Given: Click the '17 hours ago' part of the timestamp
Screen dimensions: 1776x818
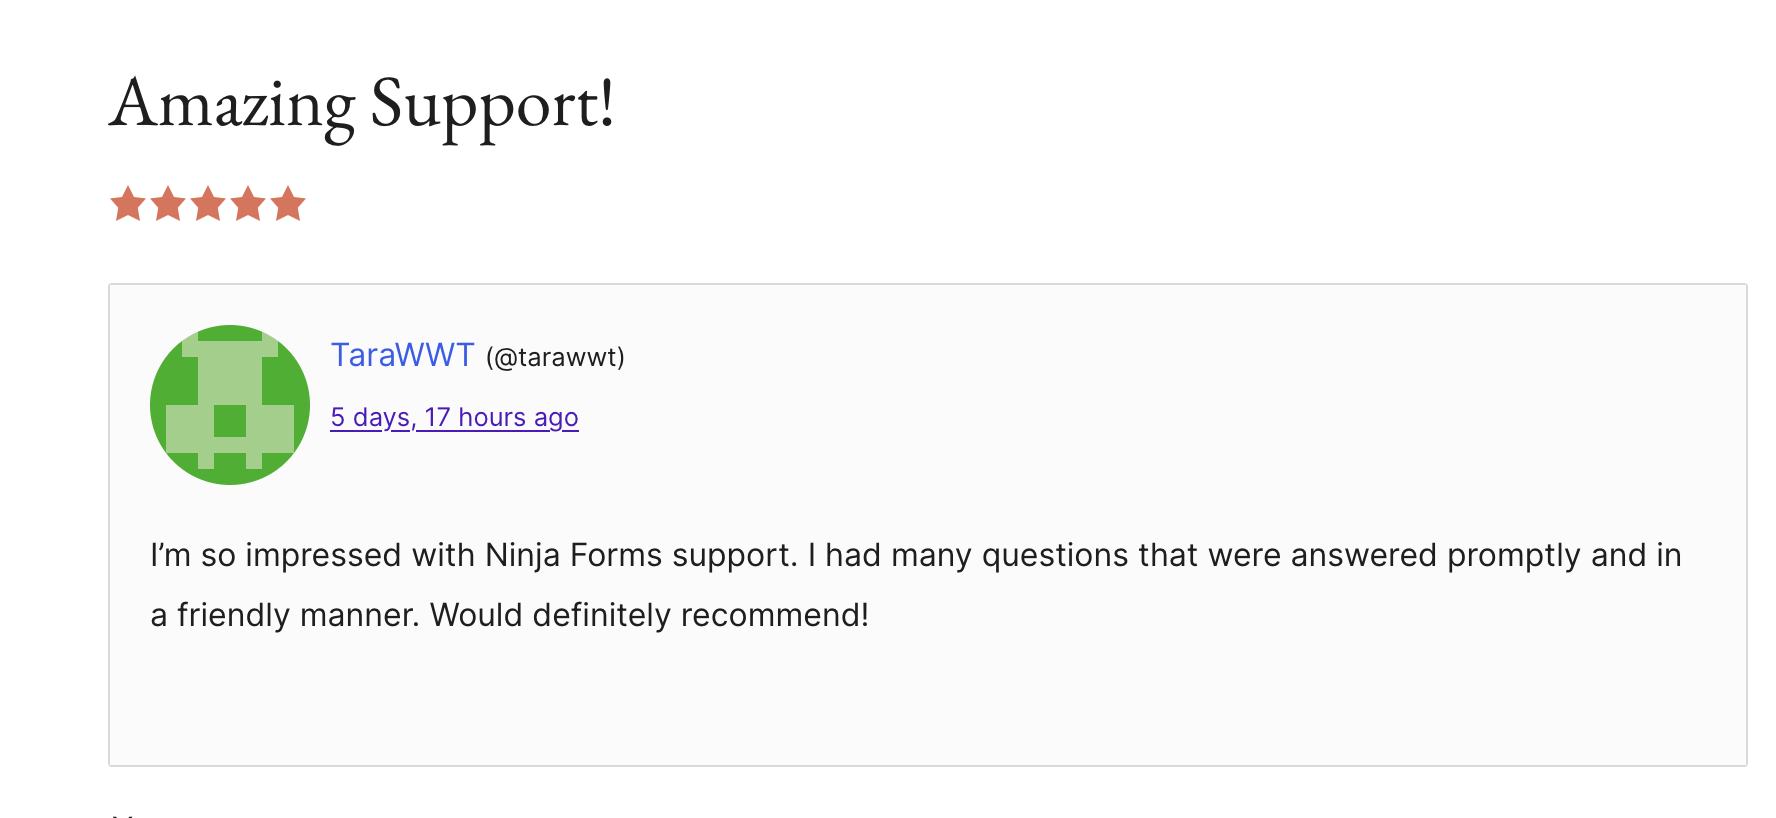Looking at the screenshot, I should [x=501, y=417].
